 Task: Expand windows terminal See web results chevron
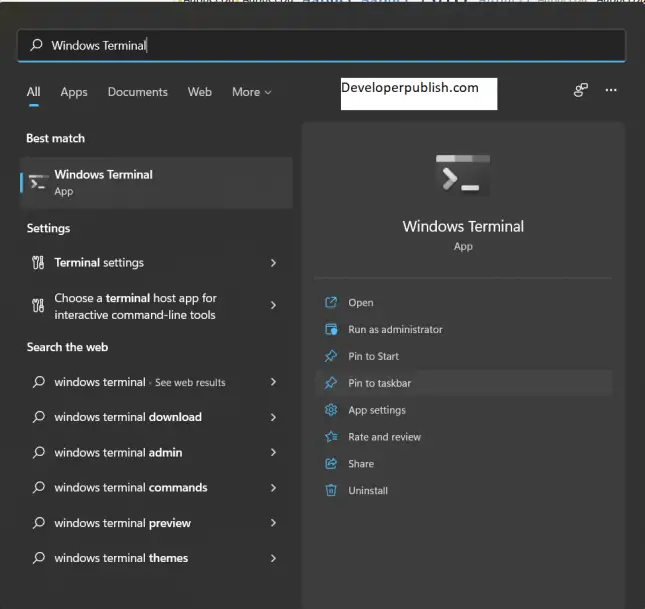[x=273, y=382]
